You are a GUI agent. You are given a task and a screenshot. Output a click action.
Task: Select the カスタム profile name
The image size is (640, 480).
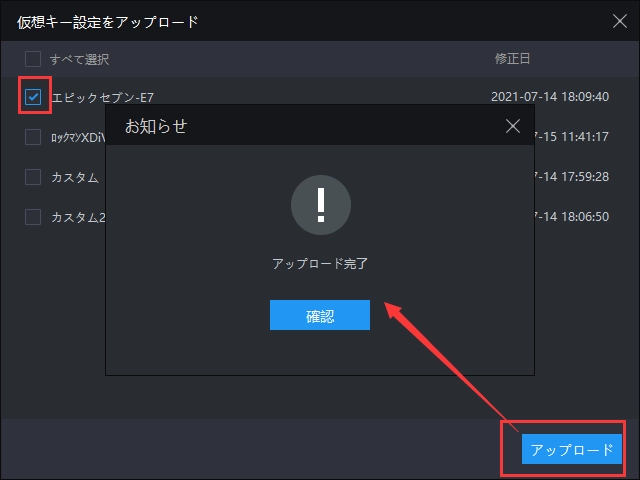tap(75, 177)
